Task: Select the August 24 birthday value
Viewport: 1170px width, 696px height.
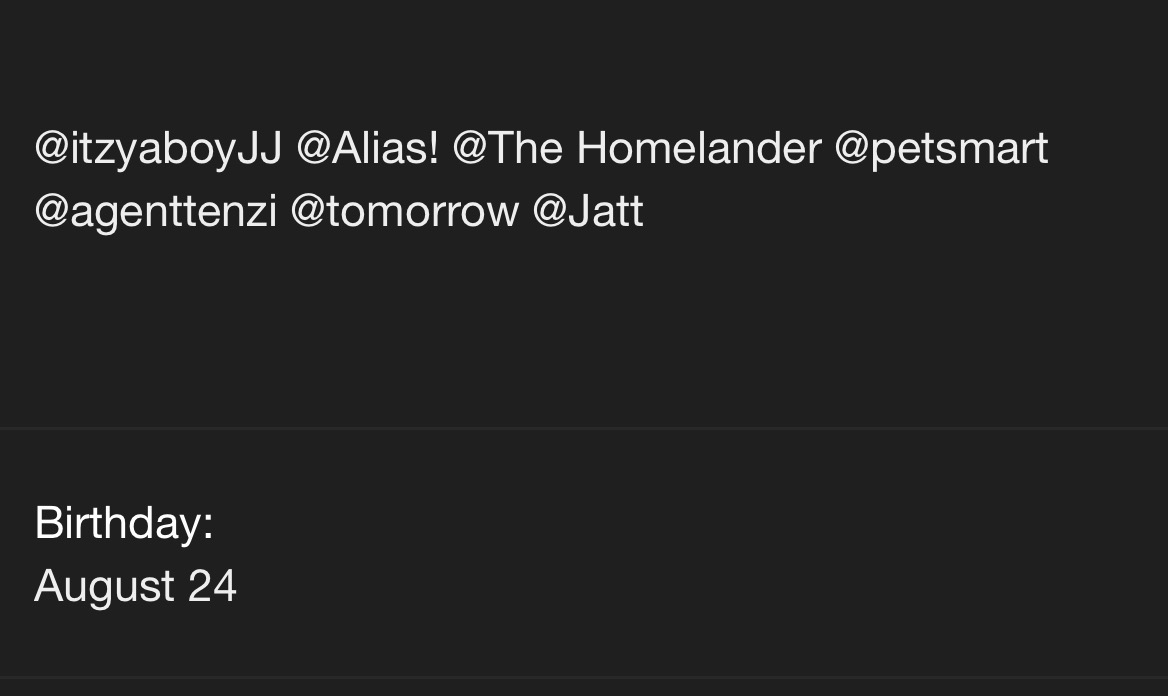Action: click(136, 586)
